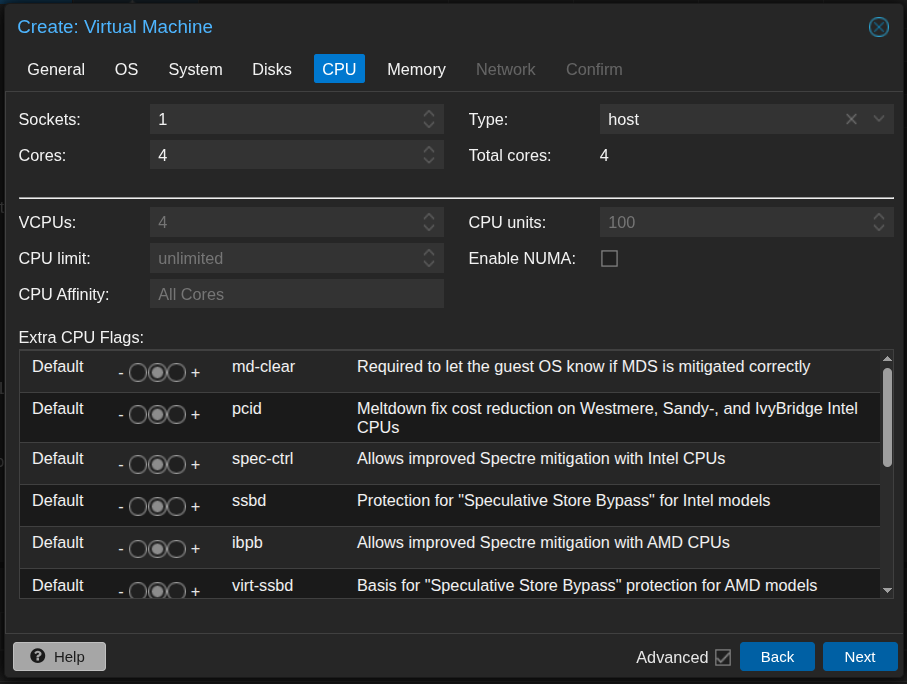907x684 pixels.
Task: Decrease the Cores value with down arrow
Action: point(429,161)
